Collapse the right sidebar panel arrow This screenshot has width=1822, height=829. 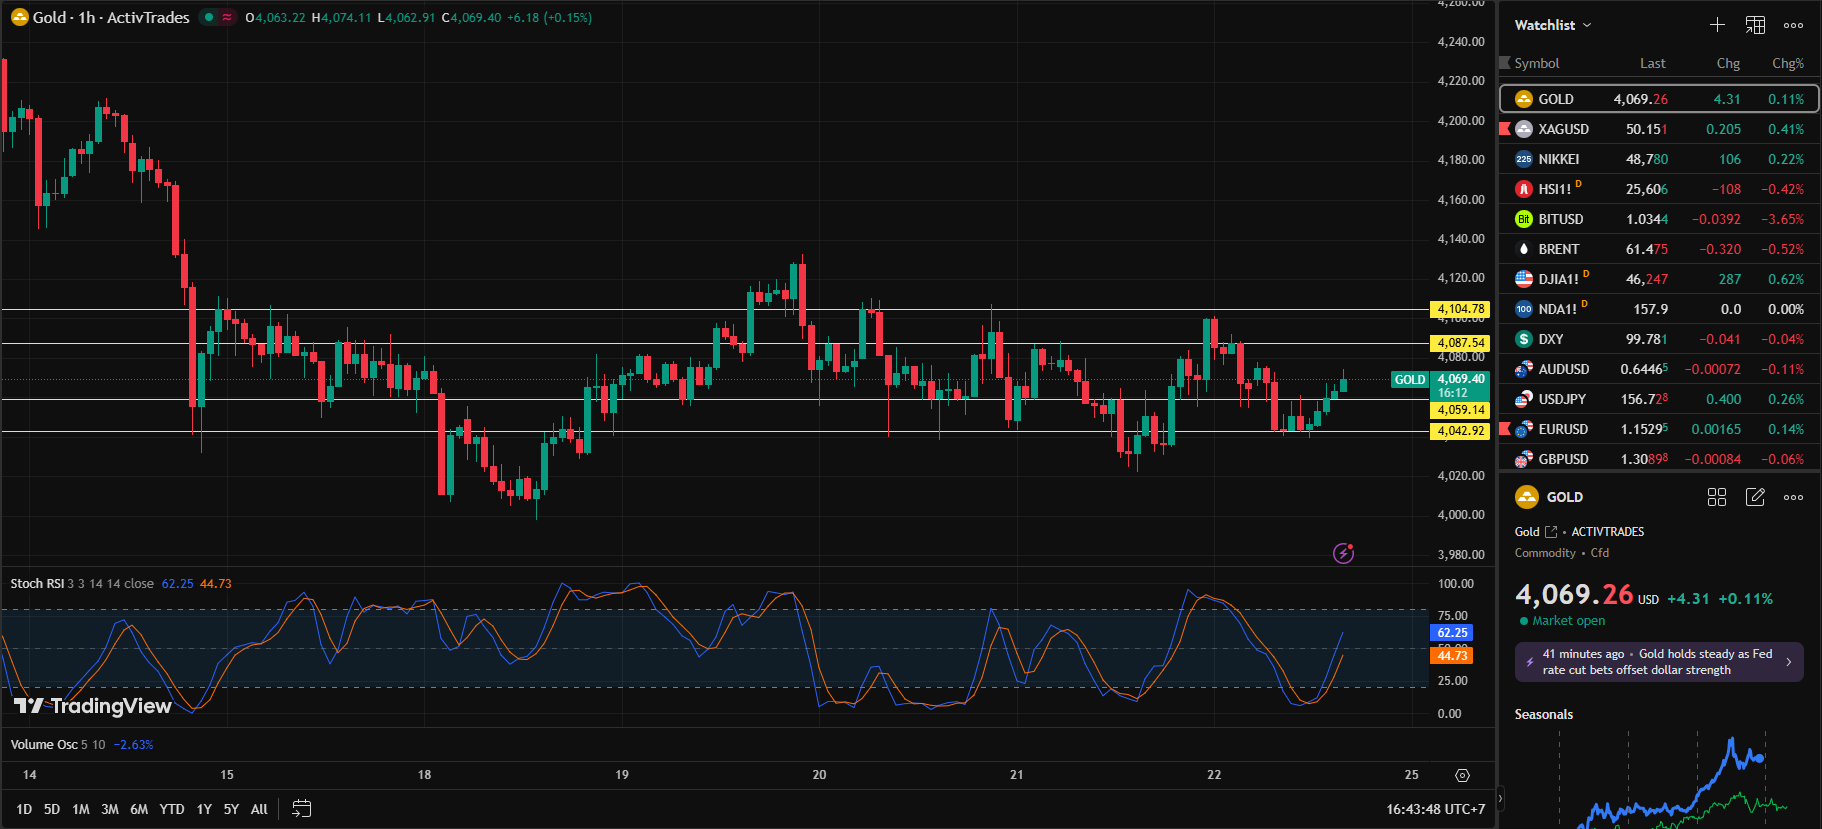[x=1499, y=798]
